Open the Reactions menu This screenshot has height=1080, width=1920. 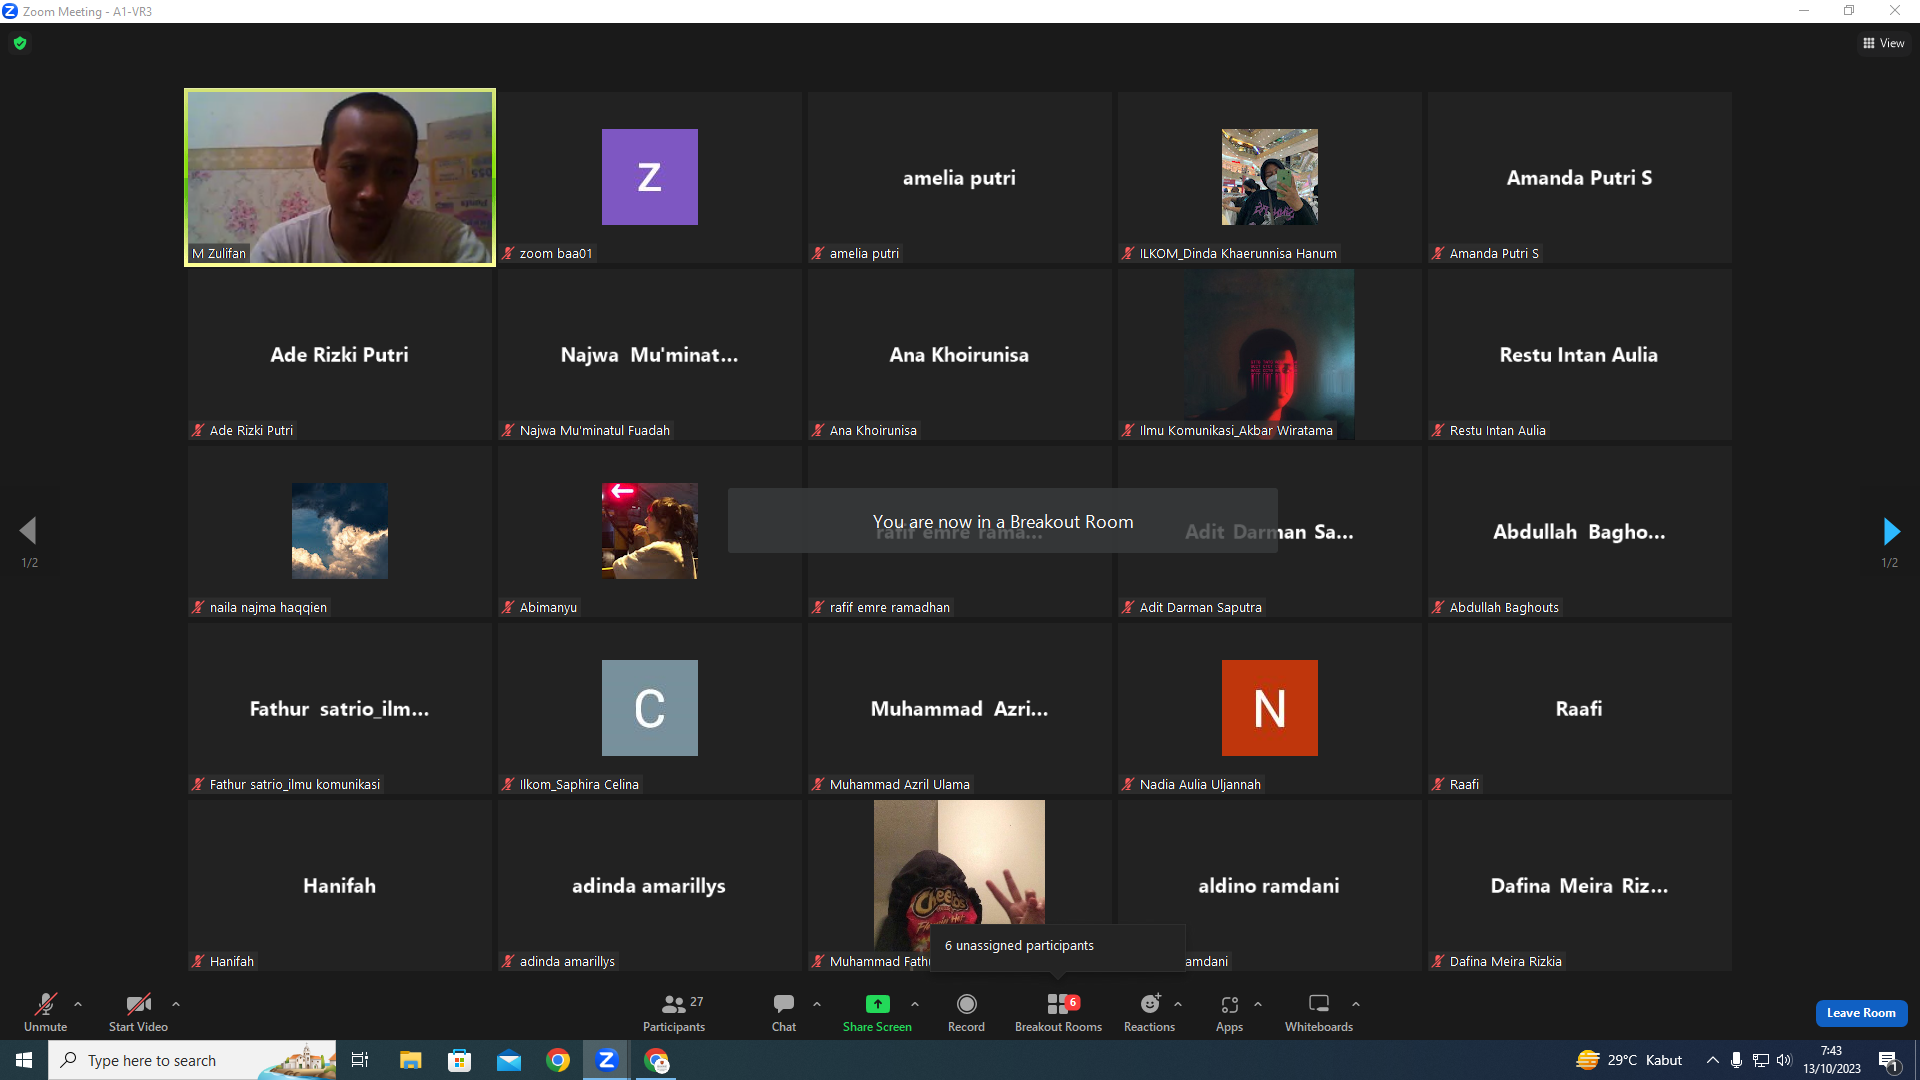click(x=1150, y=1012)
